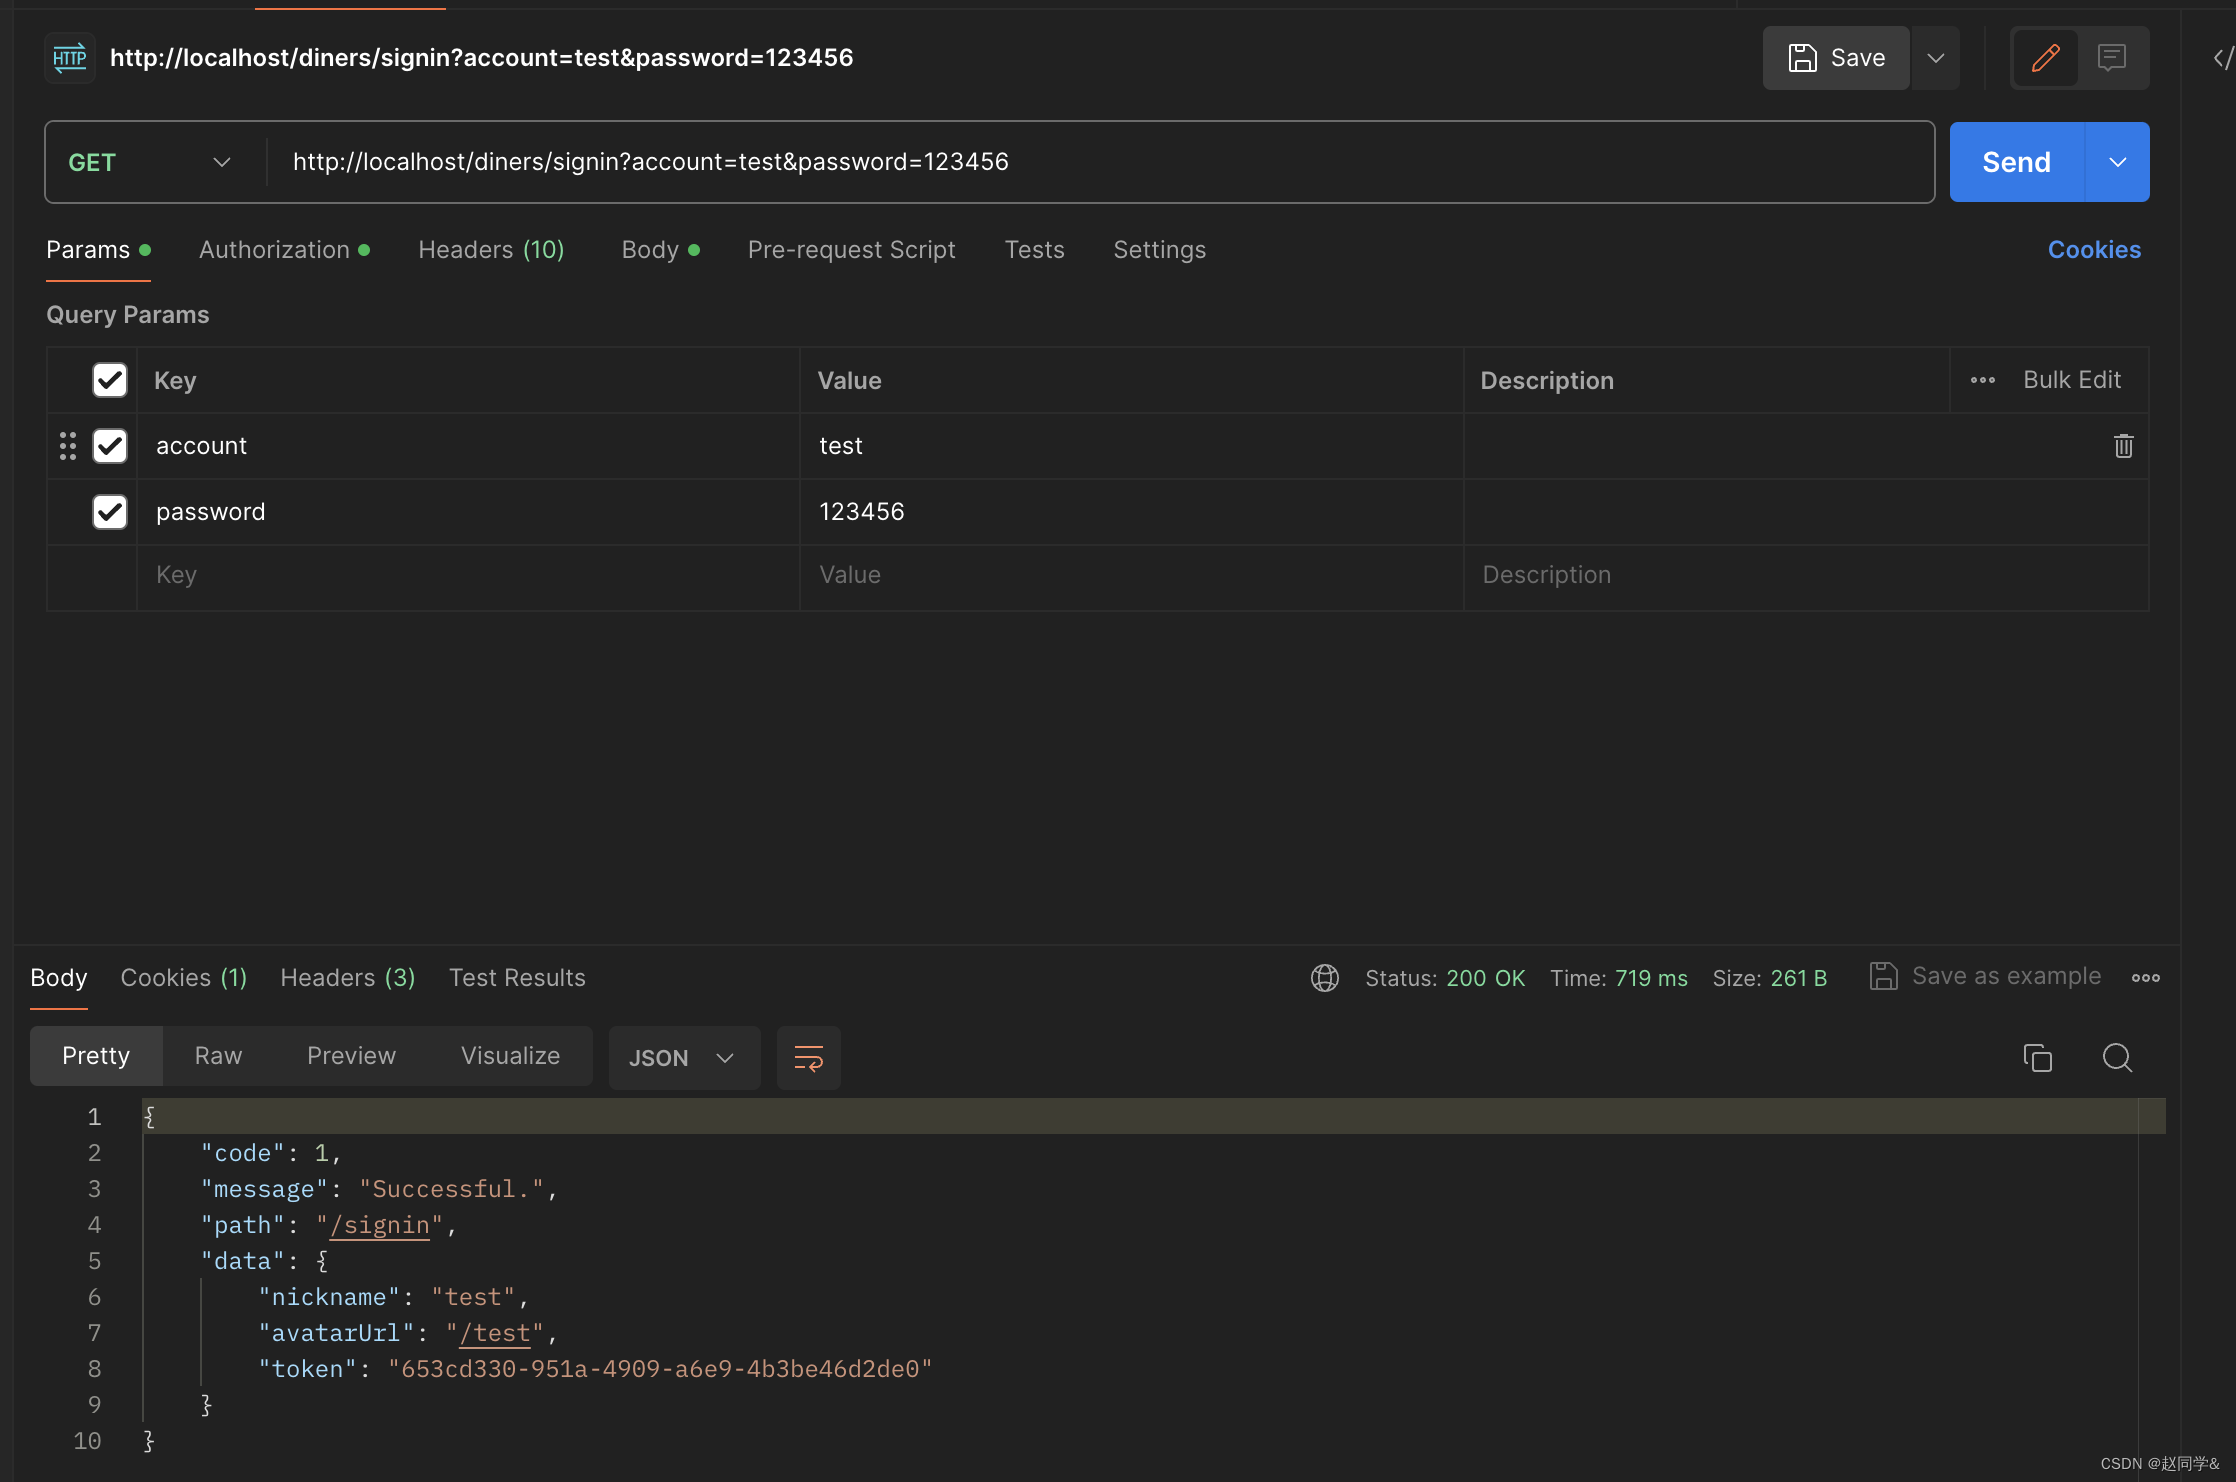The image size is (2236, 1482).
Task: Click the pencil edit icon
Action: [x=2045, y=58]
